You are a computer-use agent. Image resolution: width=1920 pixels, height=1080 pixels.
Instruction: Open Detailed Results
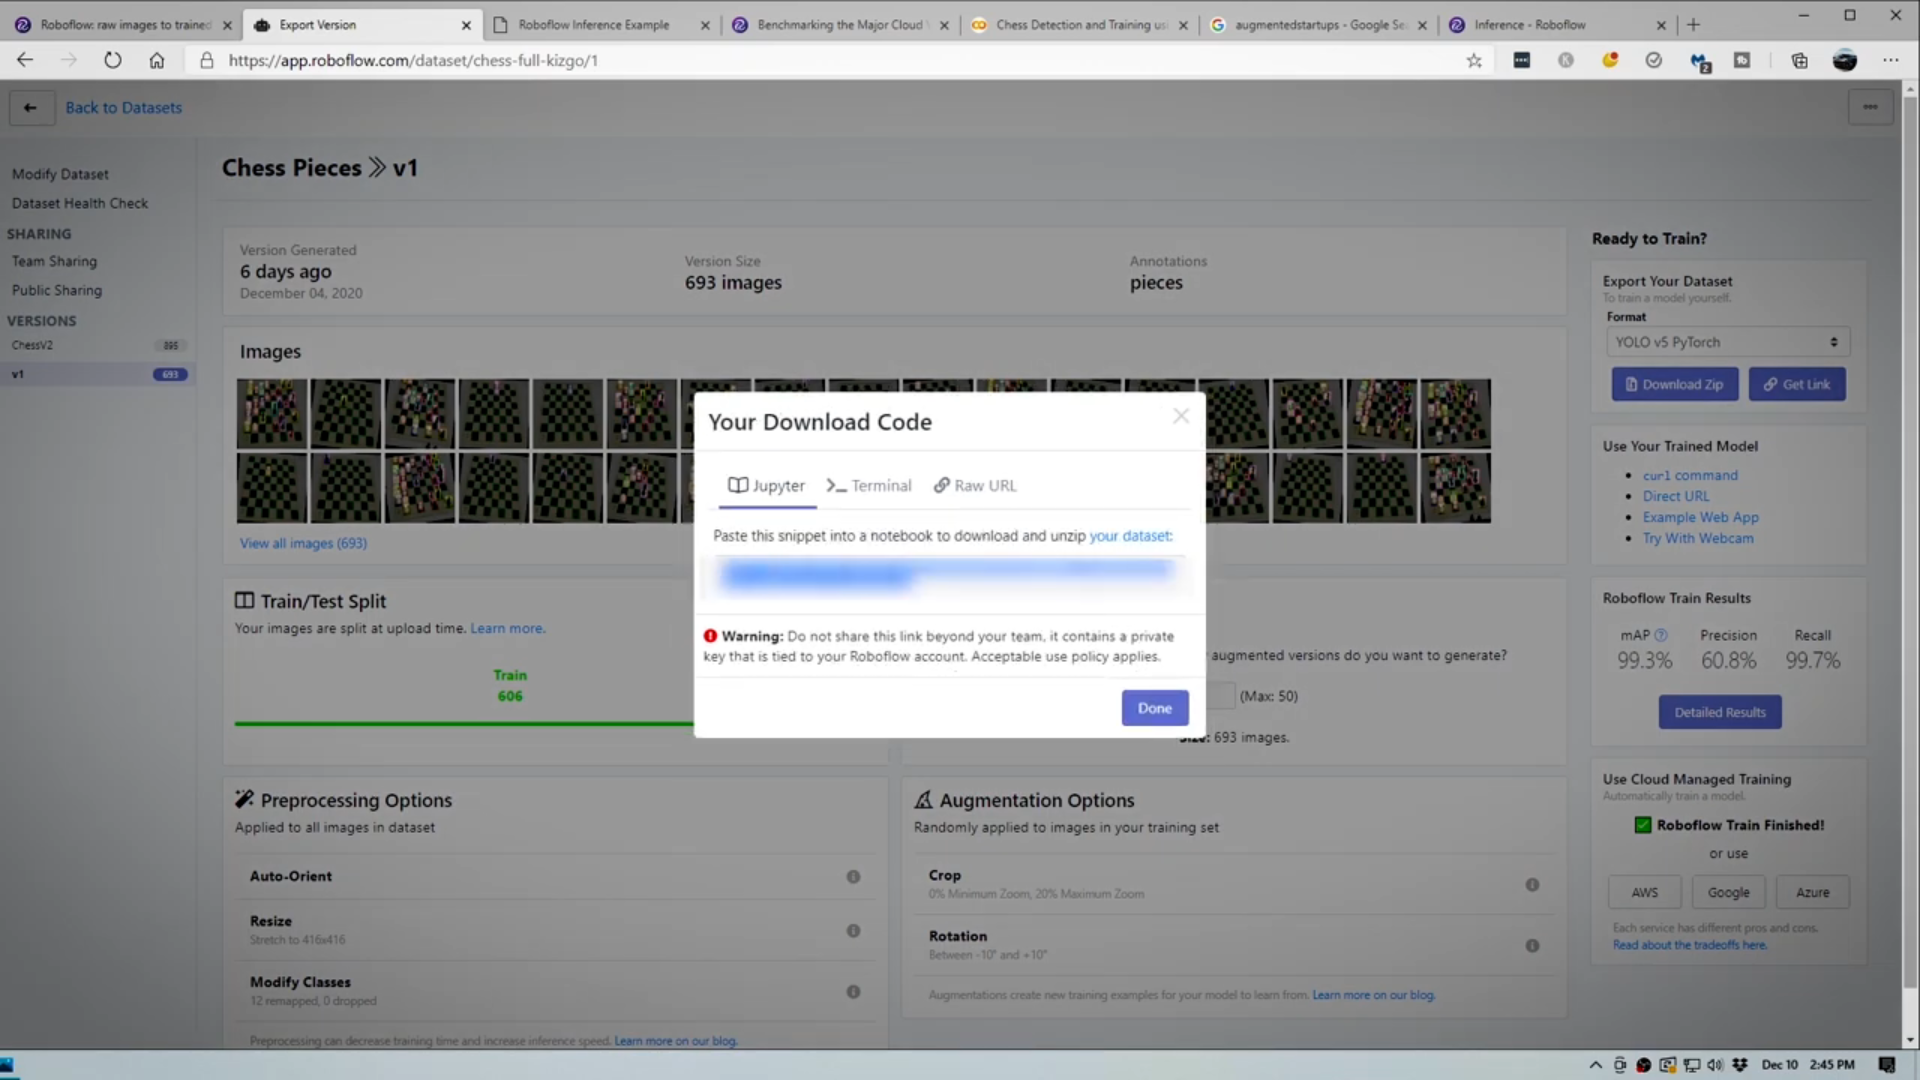click(x=1720, y=712)
